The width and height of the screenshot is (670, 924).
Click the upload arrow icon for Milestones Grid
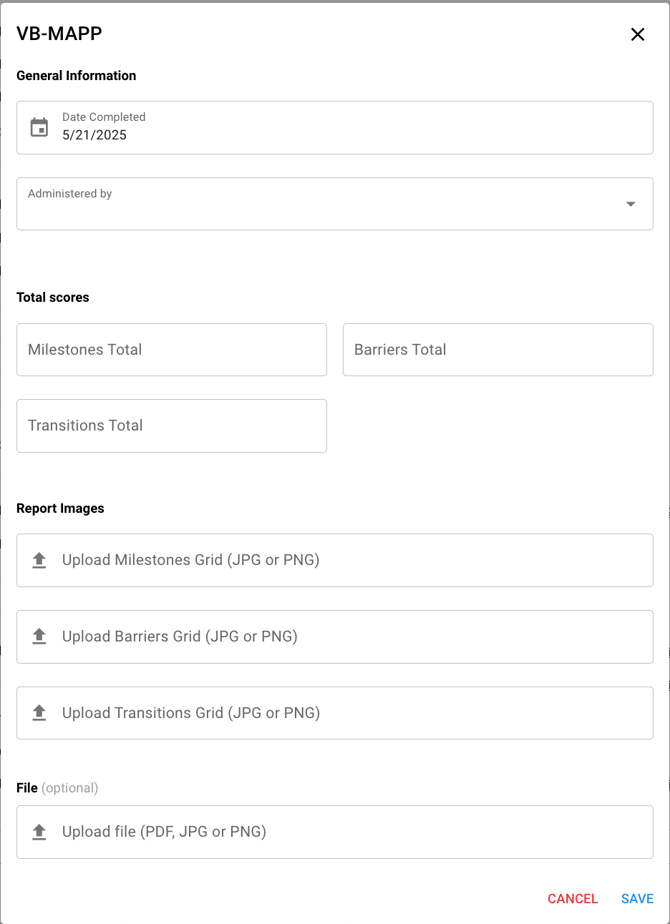(40, 560)
